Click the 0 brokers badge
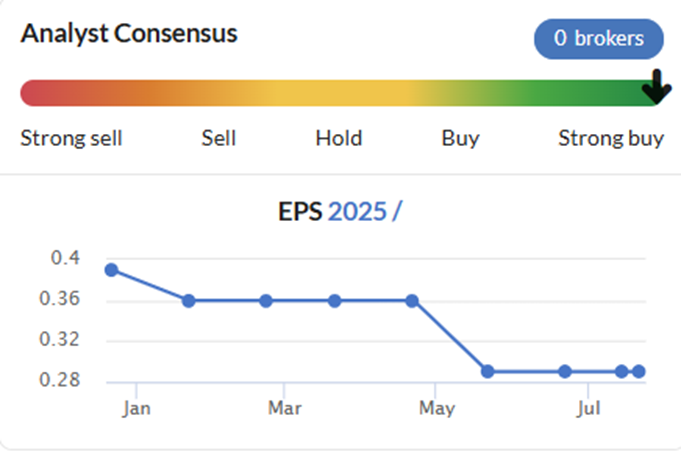Image resolution: width=681 pixels, height=452 pixels. pos(598,39)
